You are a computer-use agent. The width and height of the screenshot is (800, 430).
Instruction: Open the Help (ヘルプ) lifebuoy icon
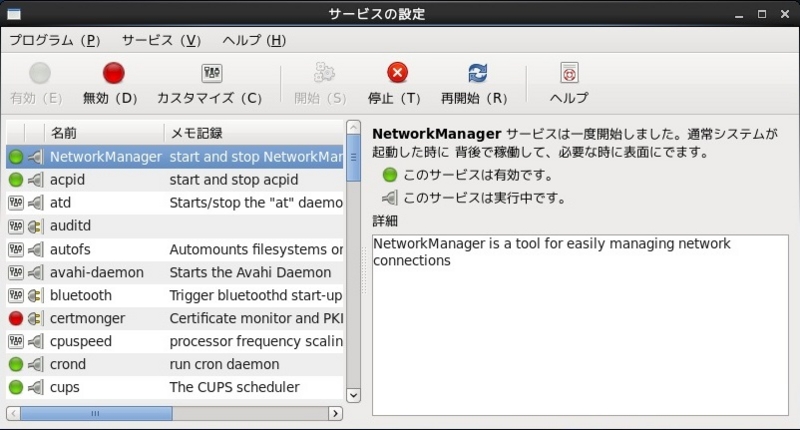click(569, 73)
